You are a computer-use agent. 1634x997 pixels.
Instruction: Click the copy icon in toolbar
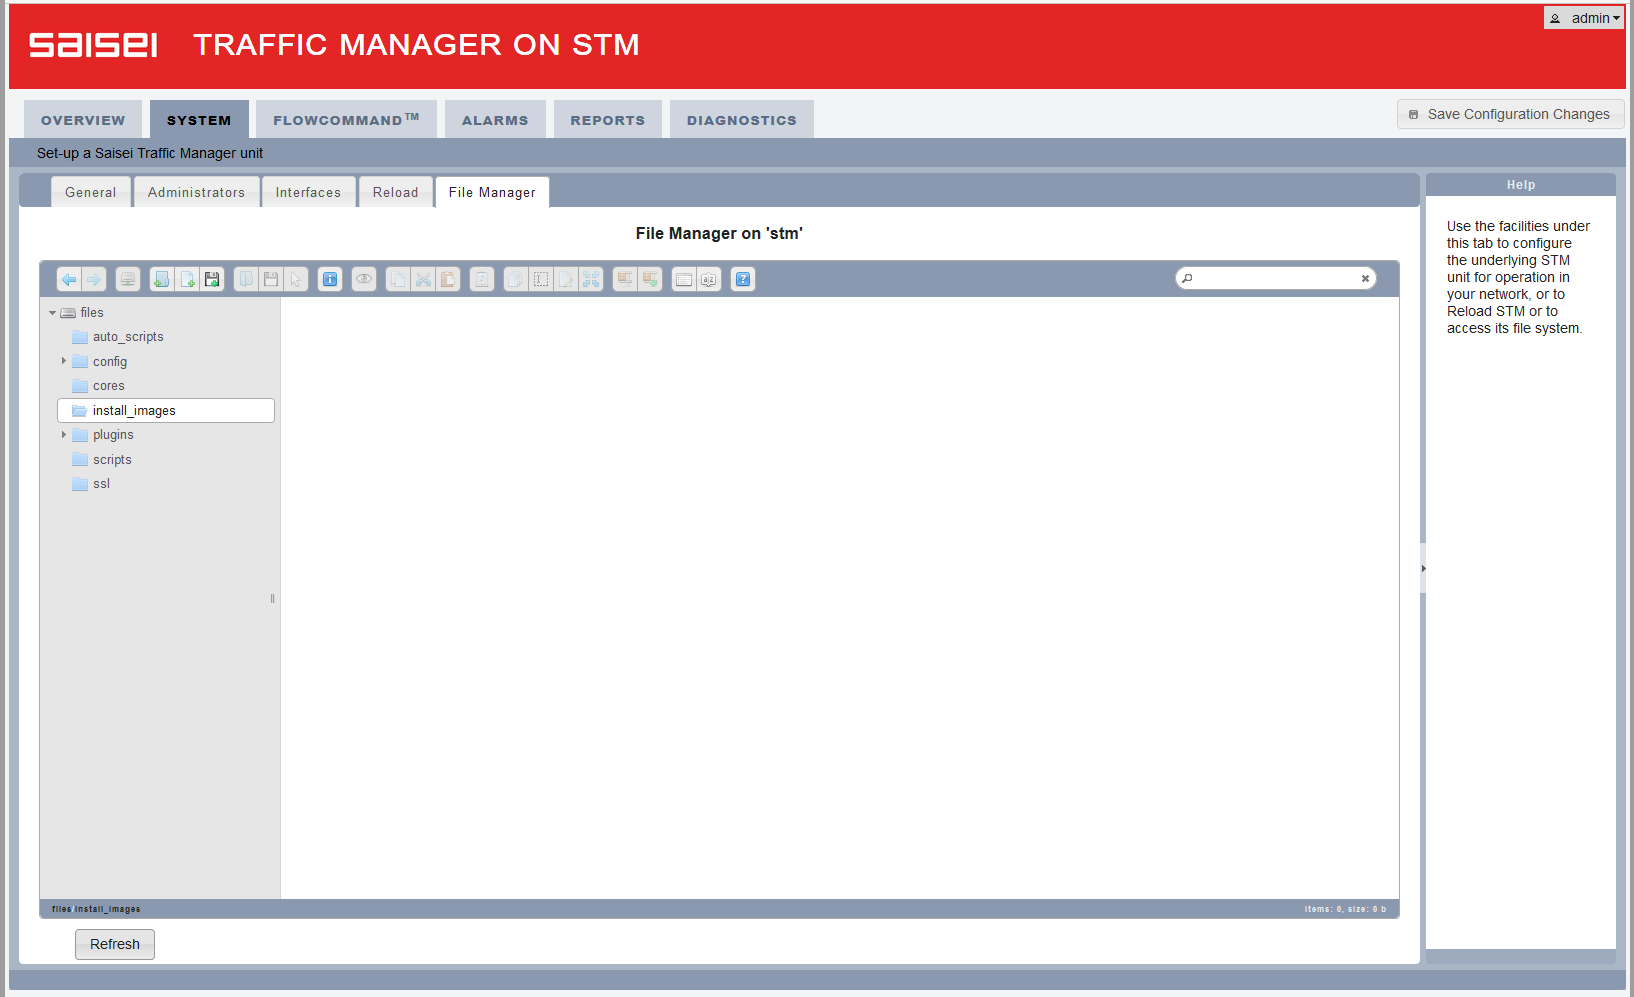(x=398, y=279)
